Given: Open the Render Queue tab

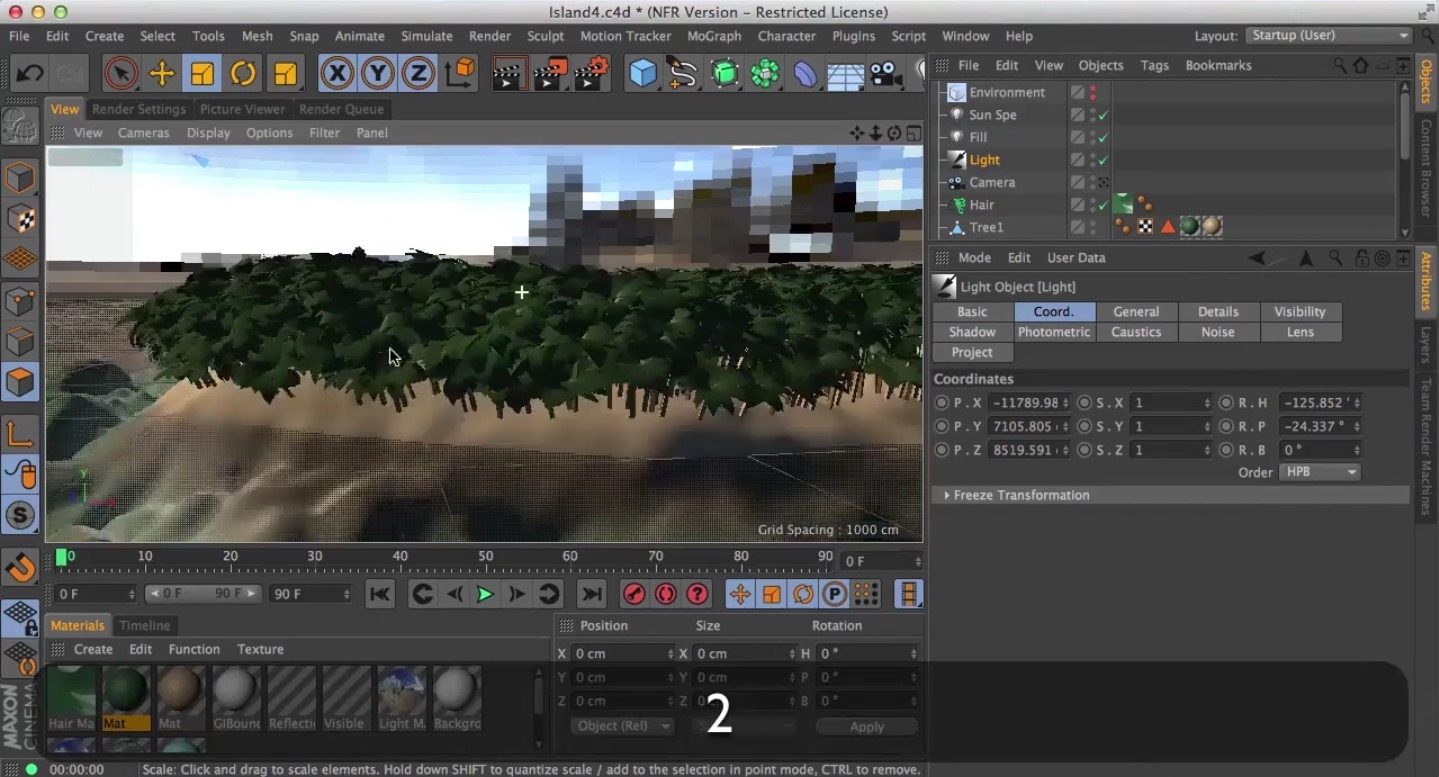Looking at the screenshot, I should pyautogui.click(x=341, y=109).
